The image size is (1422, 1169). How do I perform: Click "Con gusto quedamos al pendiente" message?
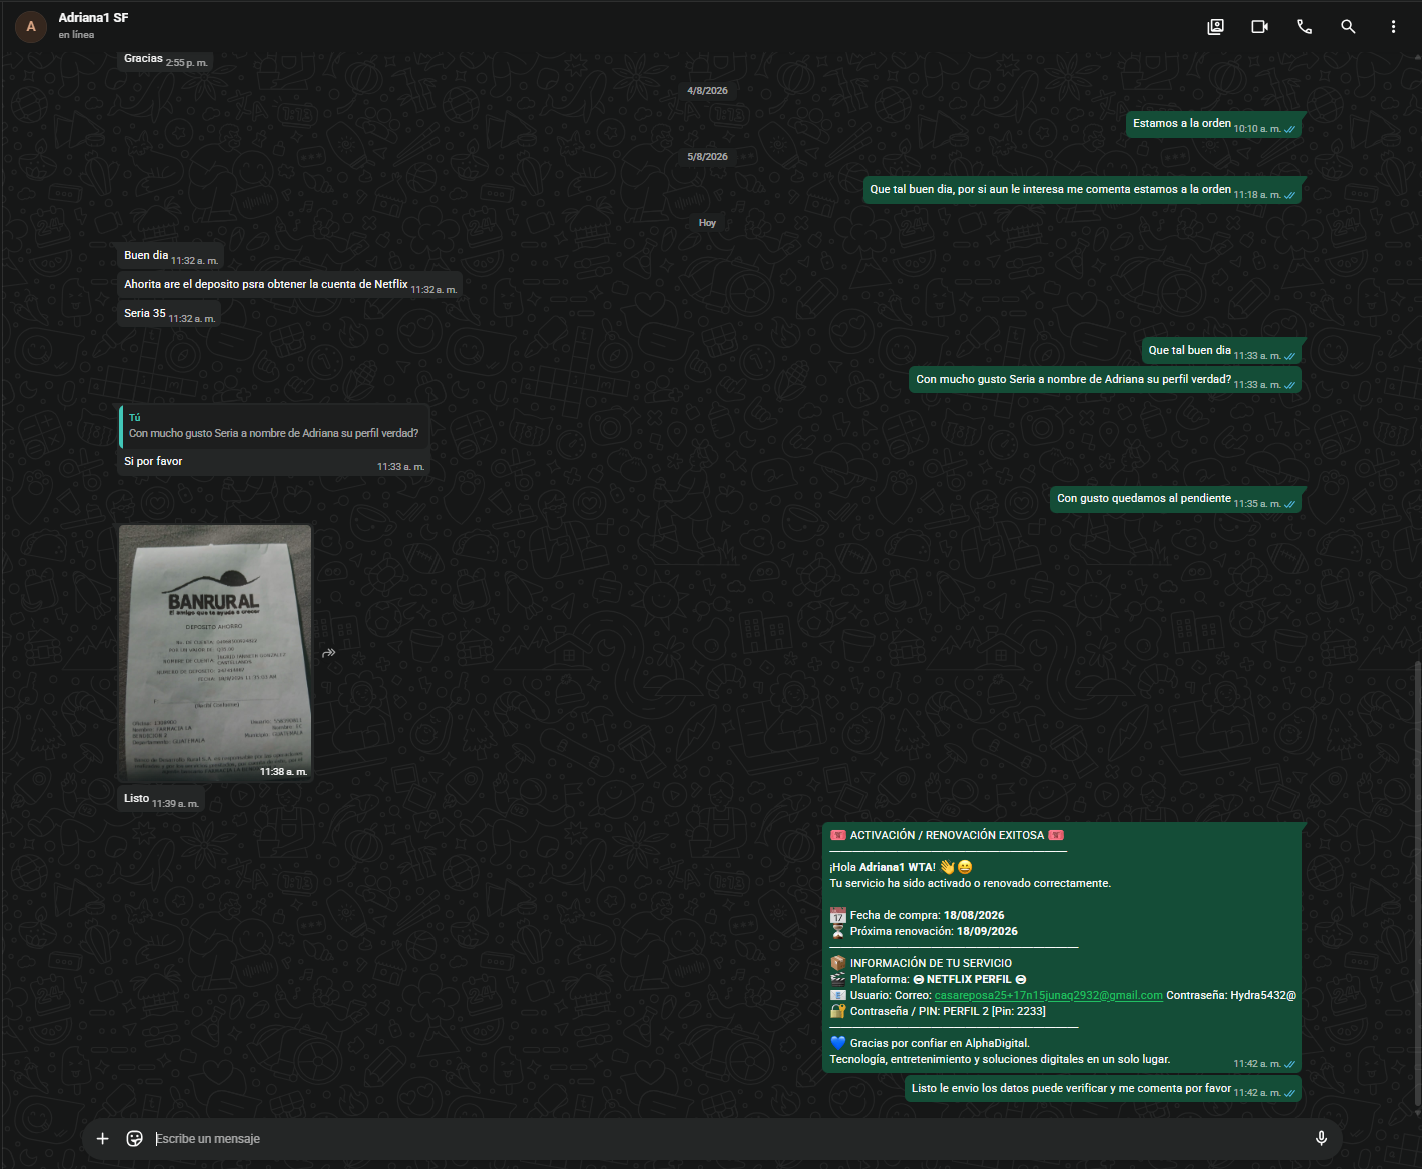pos(1176,499)
